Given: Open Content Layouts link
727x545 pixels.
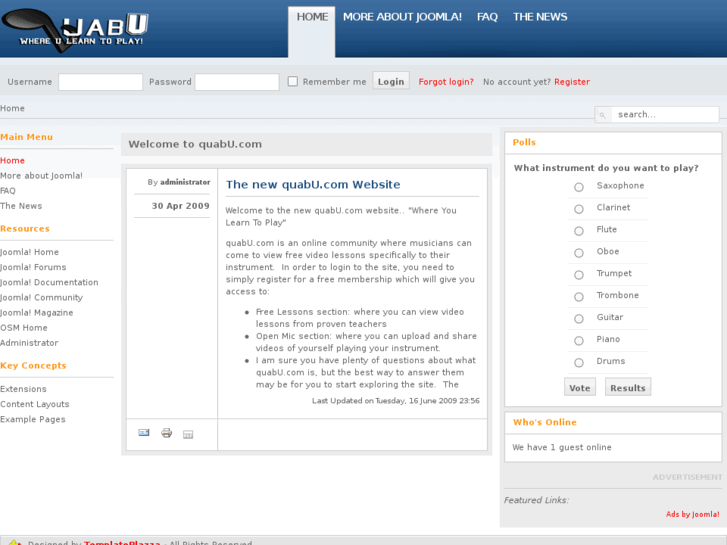Looking at the screenshot, I should (x=35, y=404).
